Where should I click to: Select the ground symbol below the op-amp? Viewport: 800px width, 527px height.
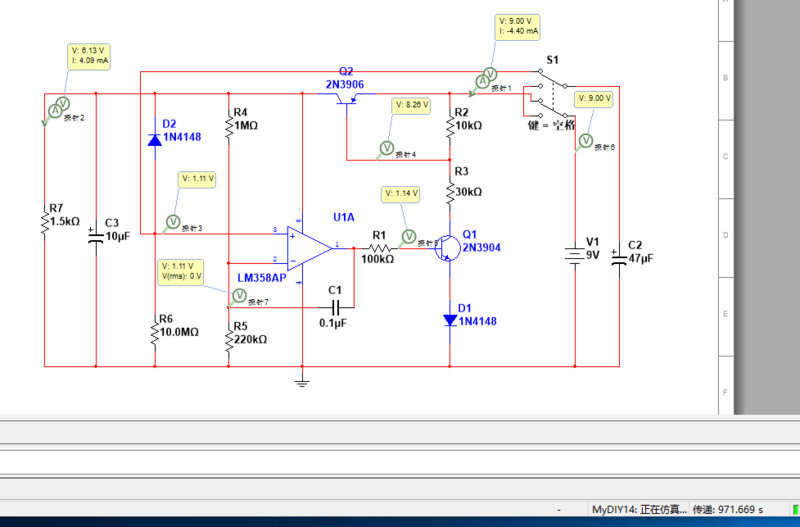(301, 379)
